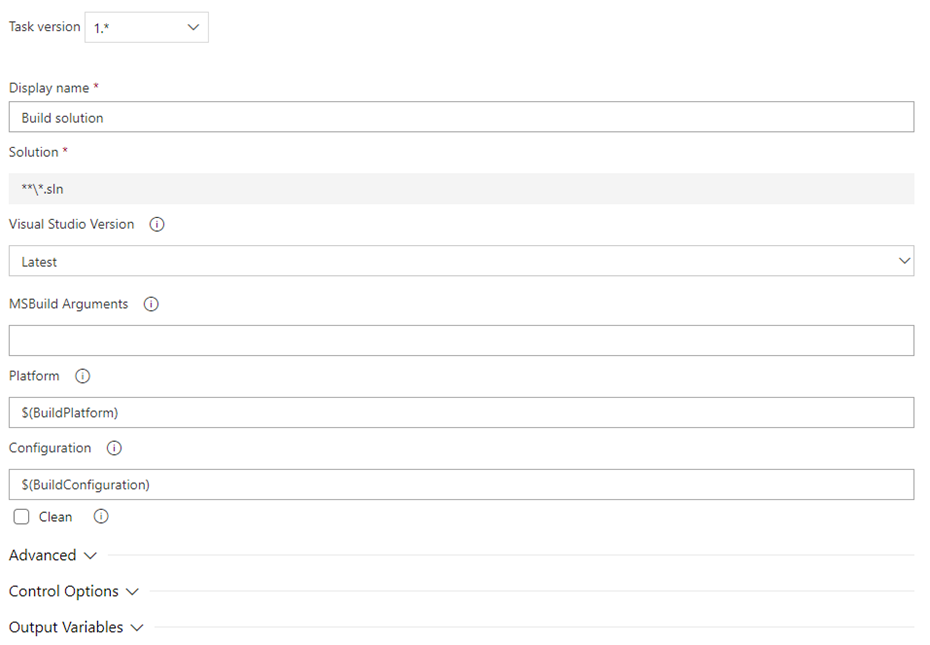Open the Visual Studio Version dropdown
The height and width of the screenshot is (645, 930).
(x=461, y=261)
